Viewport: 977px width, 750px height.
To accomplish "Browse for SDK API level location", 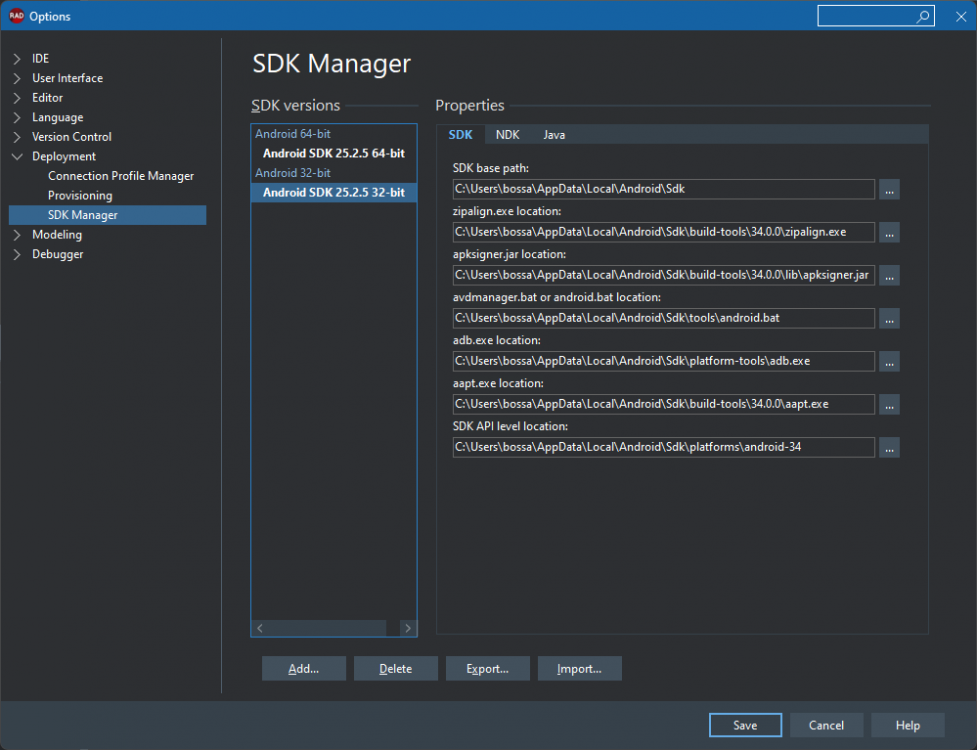I will point(889,447).
